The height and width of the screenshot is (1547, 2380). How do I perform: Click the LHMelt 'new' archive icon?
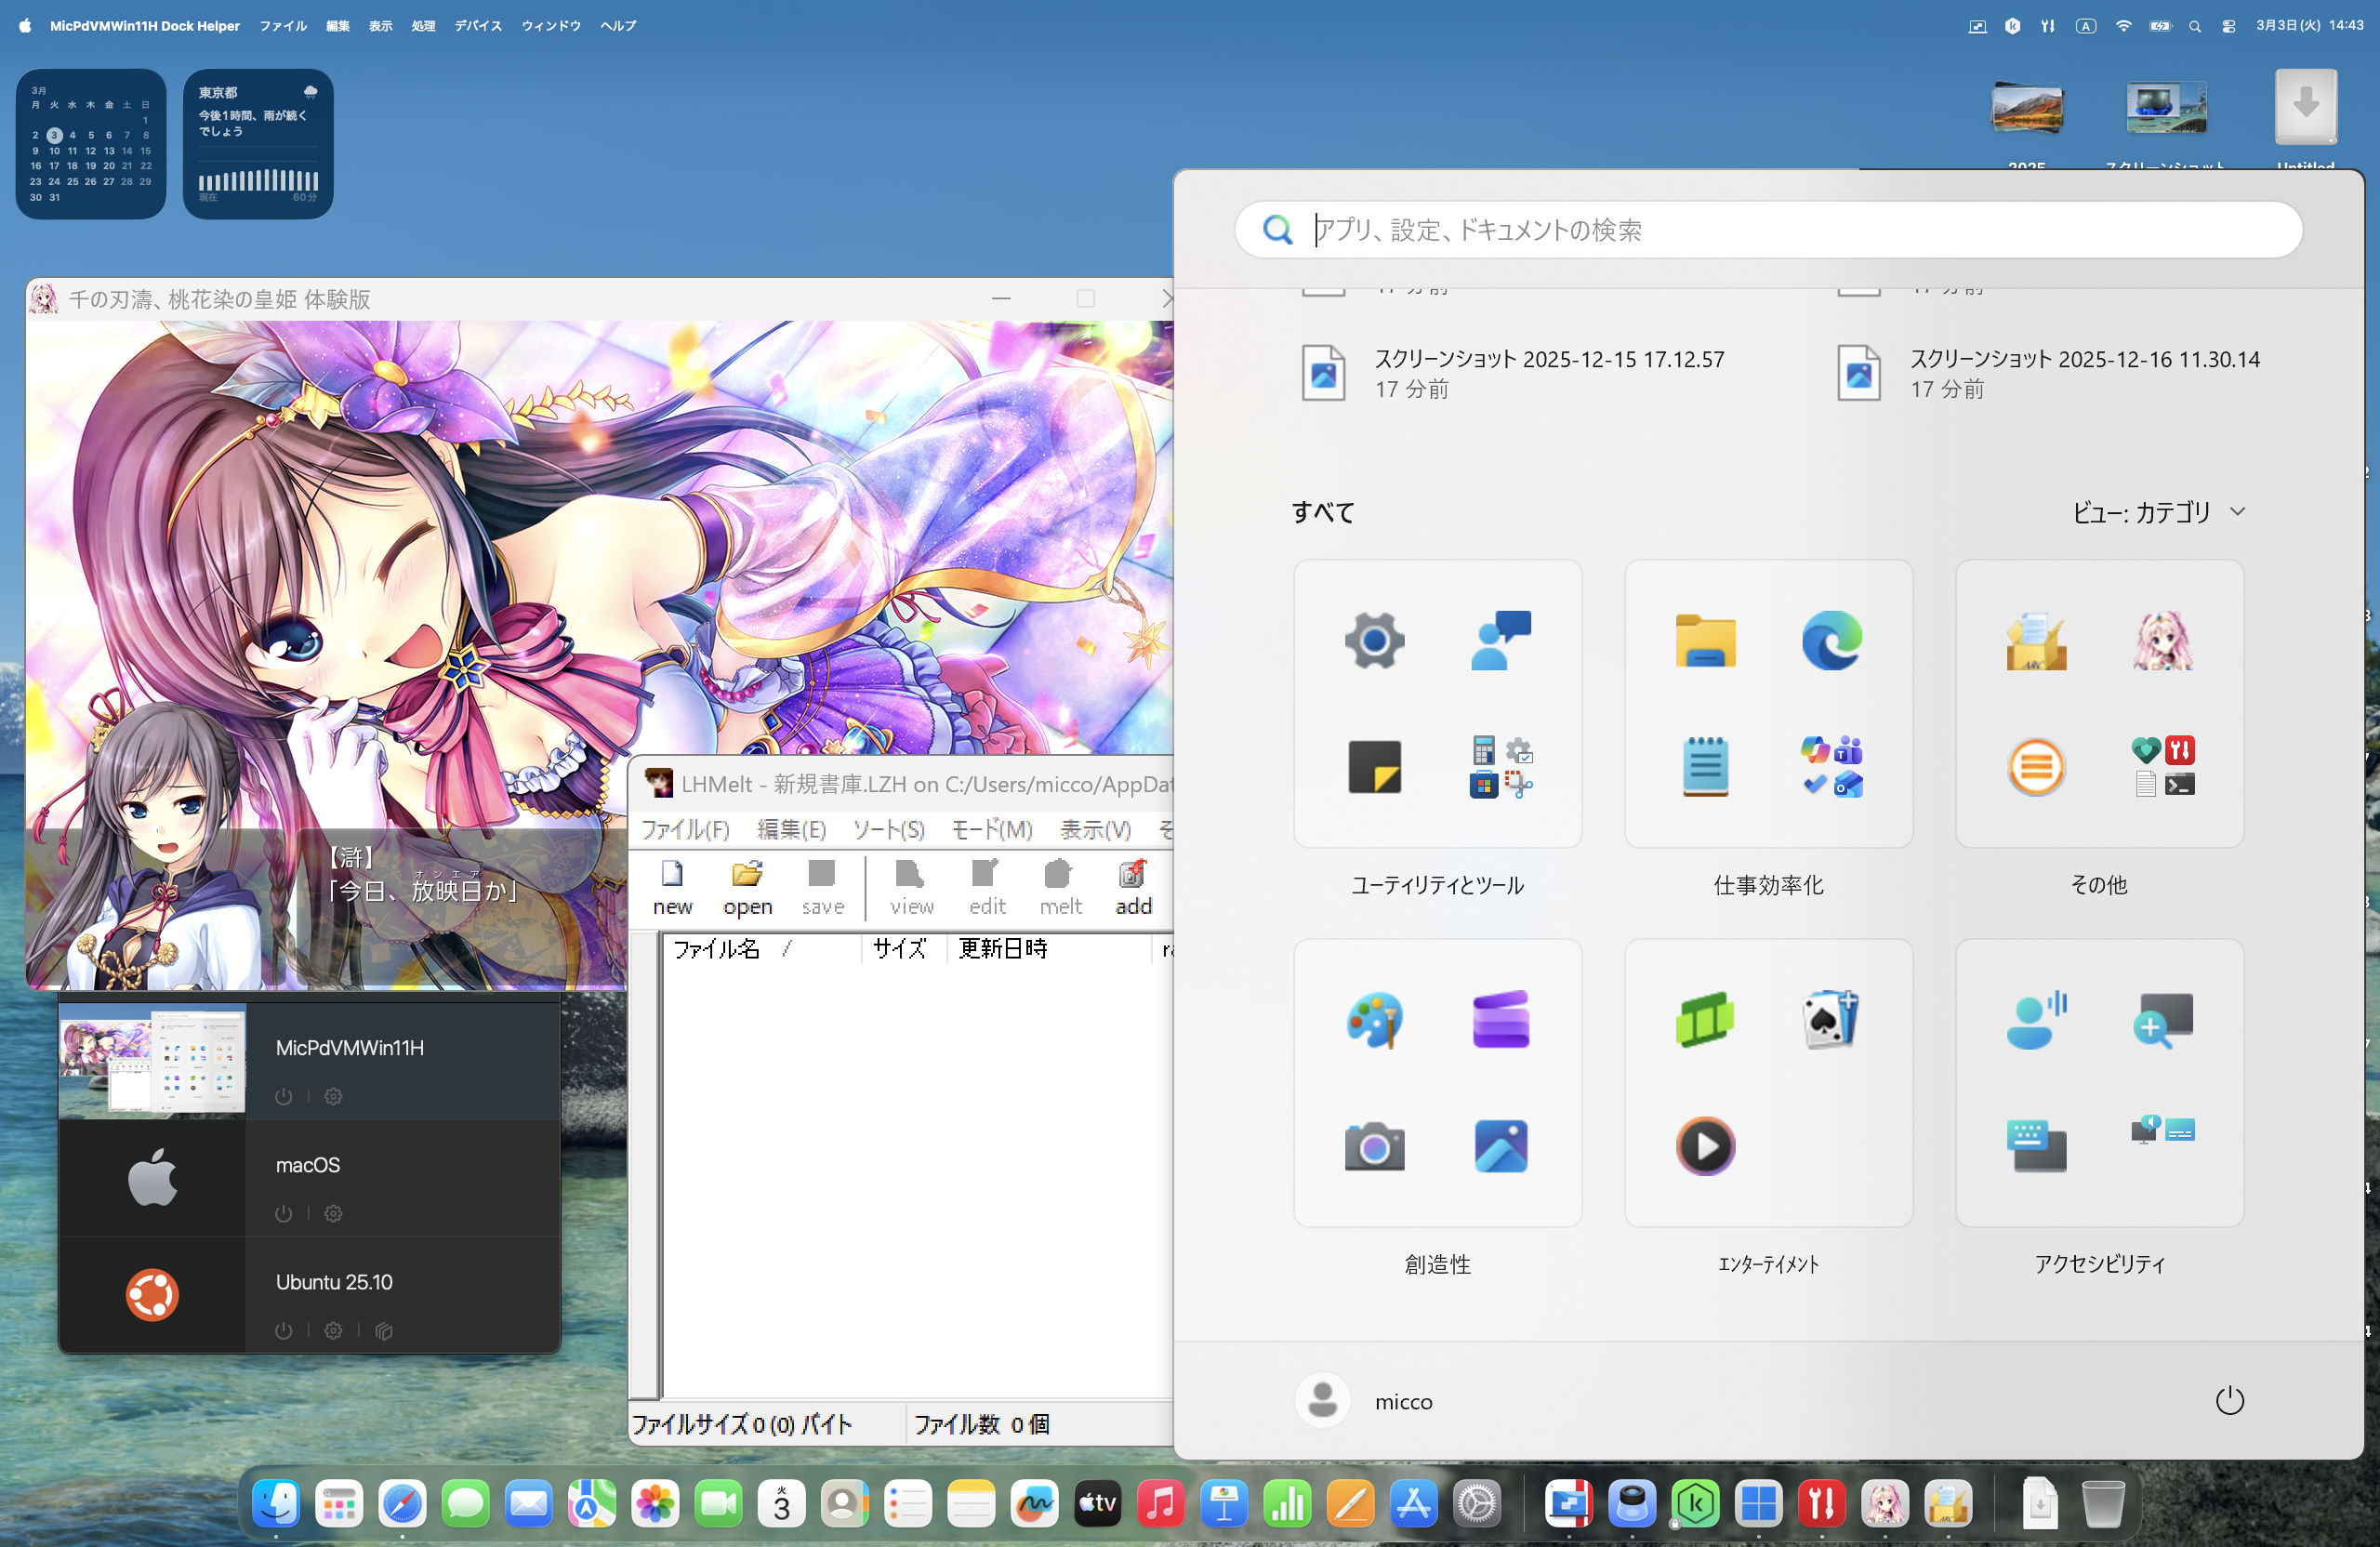(x=672, y=876)
